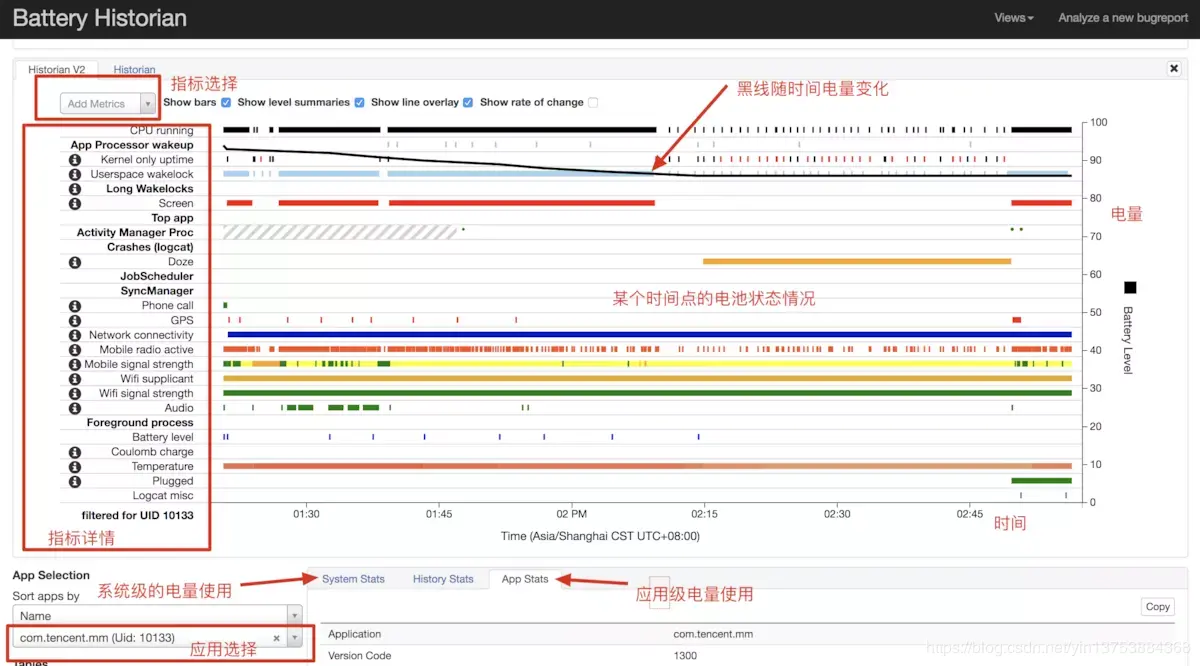Click the Top app label
This screenshot has width=1200, height=666.
point(172,218)
